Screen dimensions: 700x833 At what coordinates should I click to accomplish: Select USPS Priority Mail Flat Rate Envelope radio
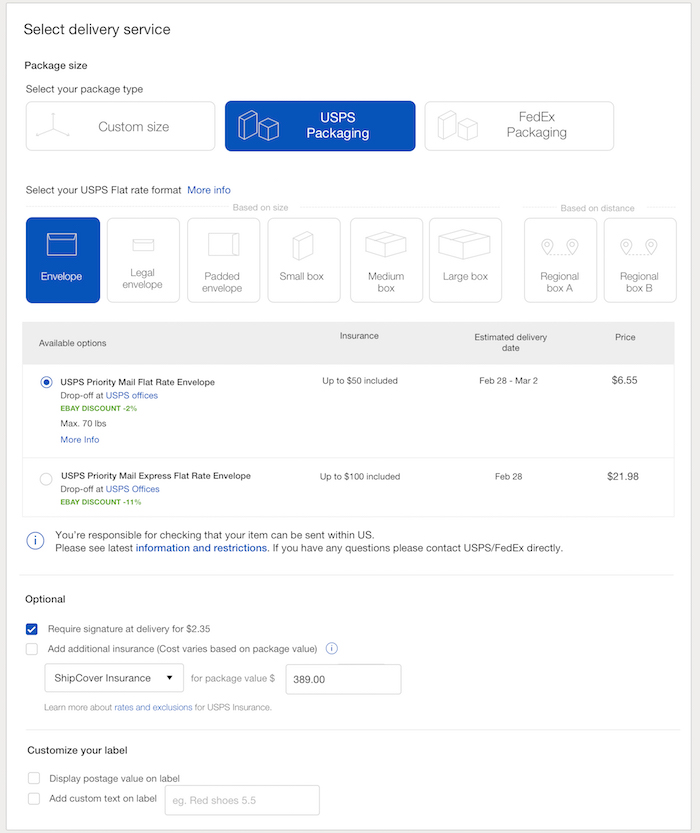tap(47, 382)
